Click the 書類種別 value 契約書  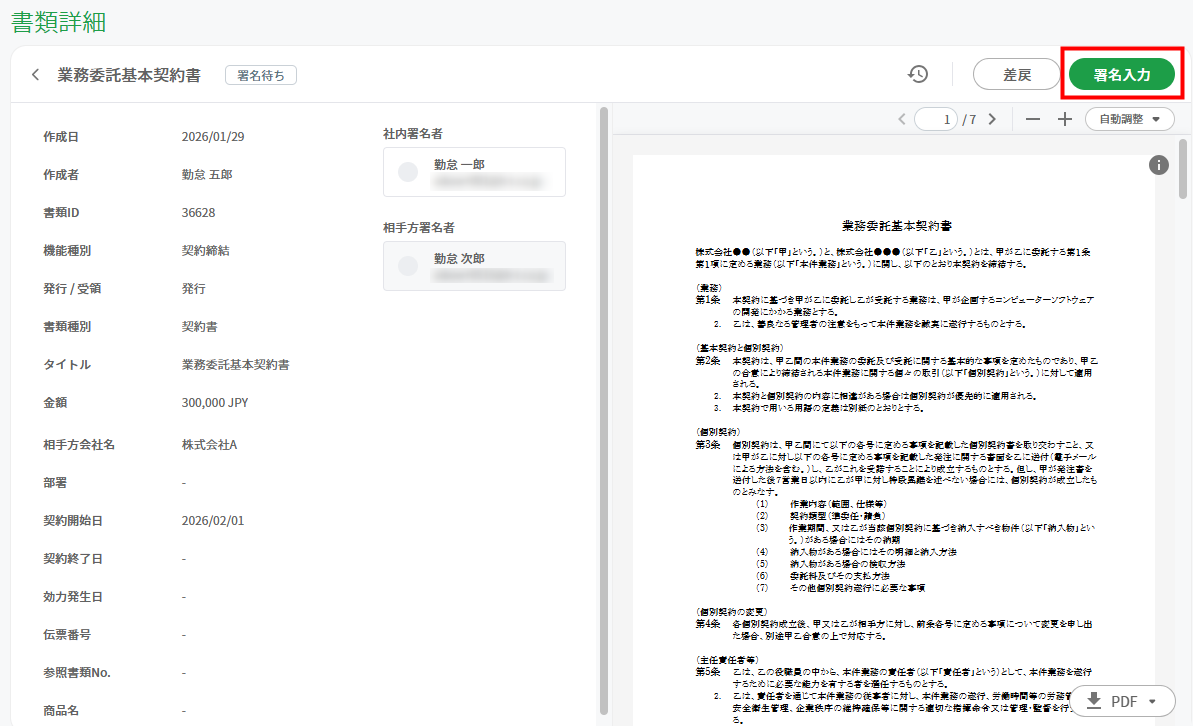199,327
